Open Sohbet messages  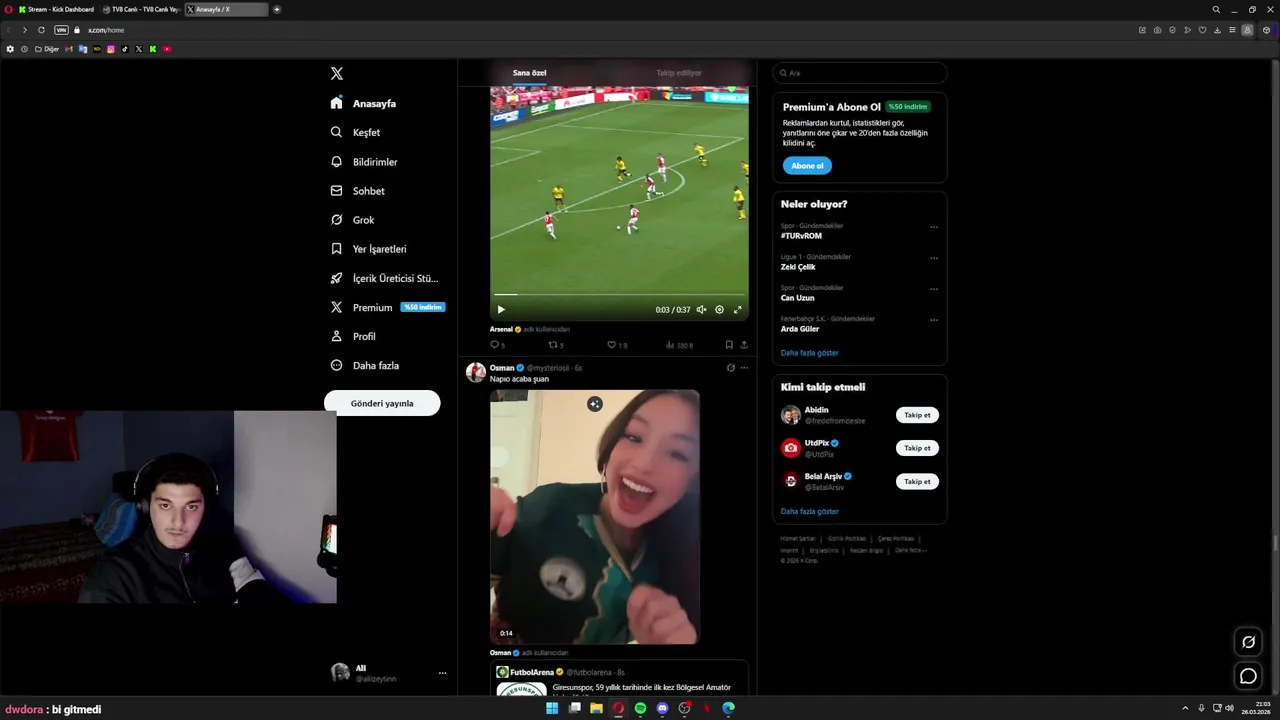tap(358, 191)
